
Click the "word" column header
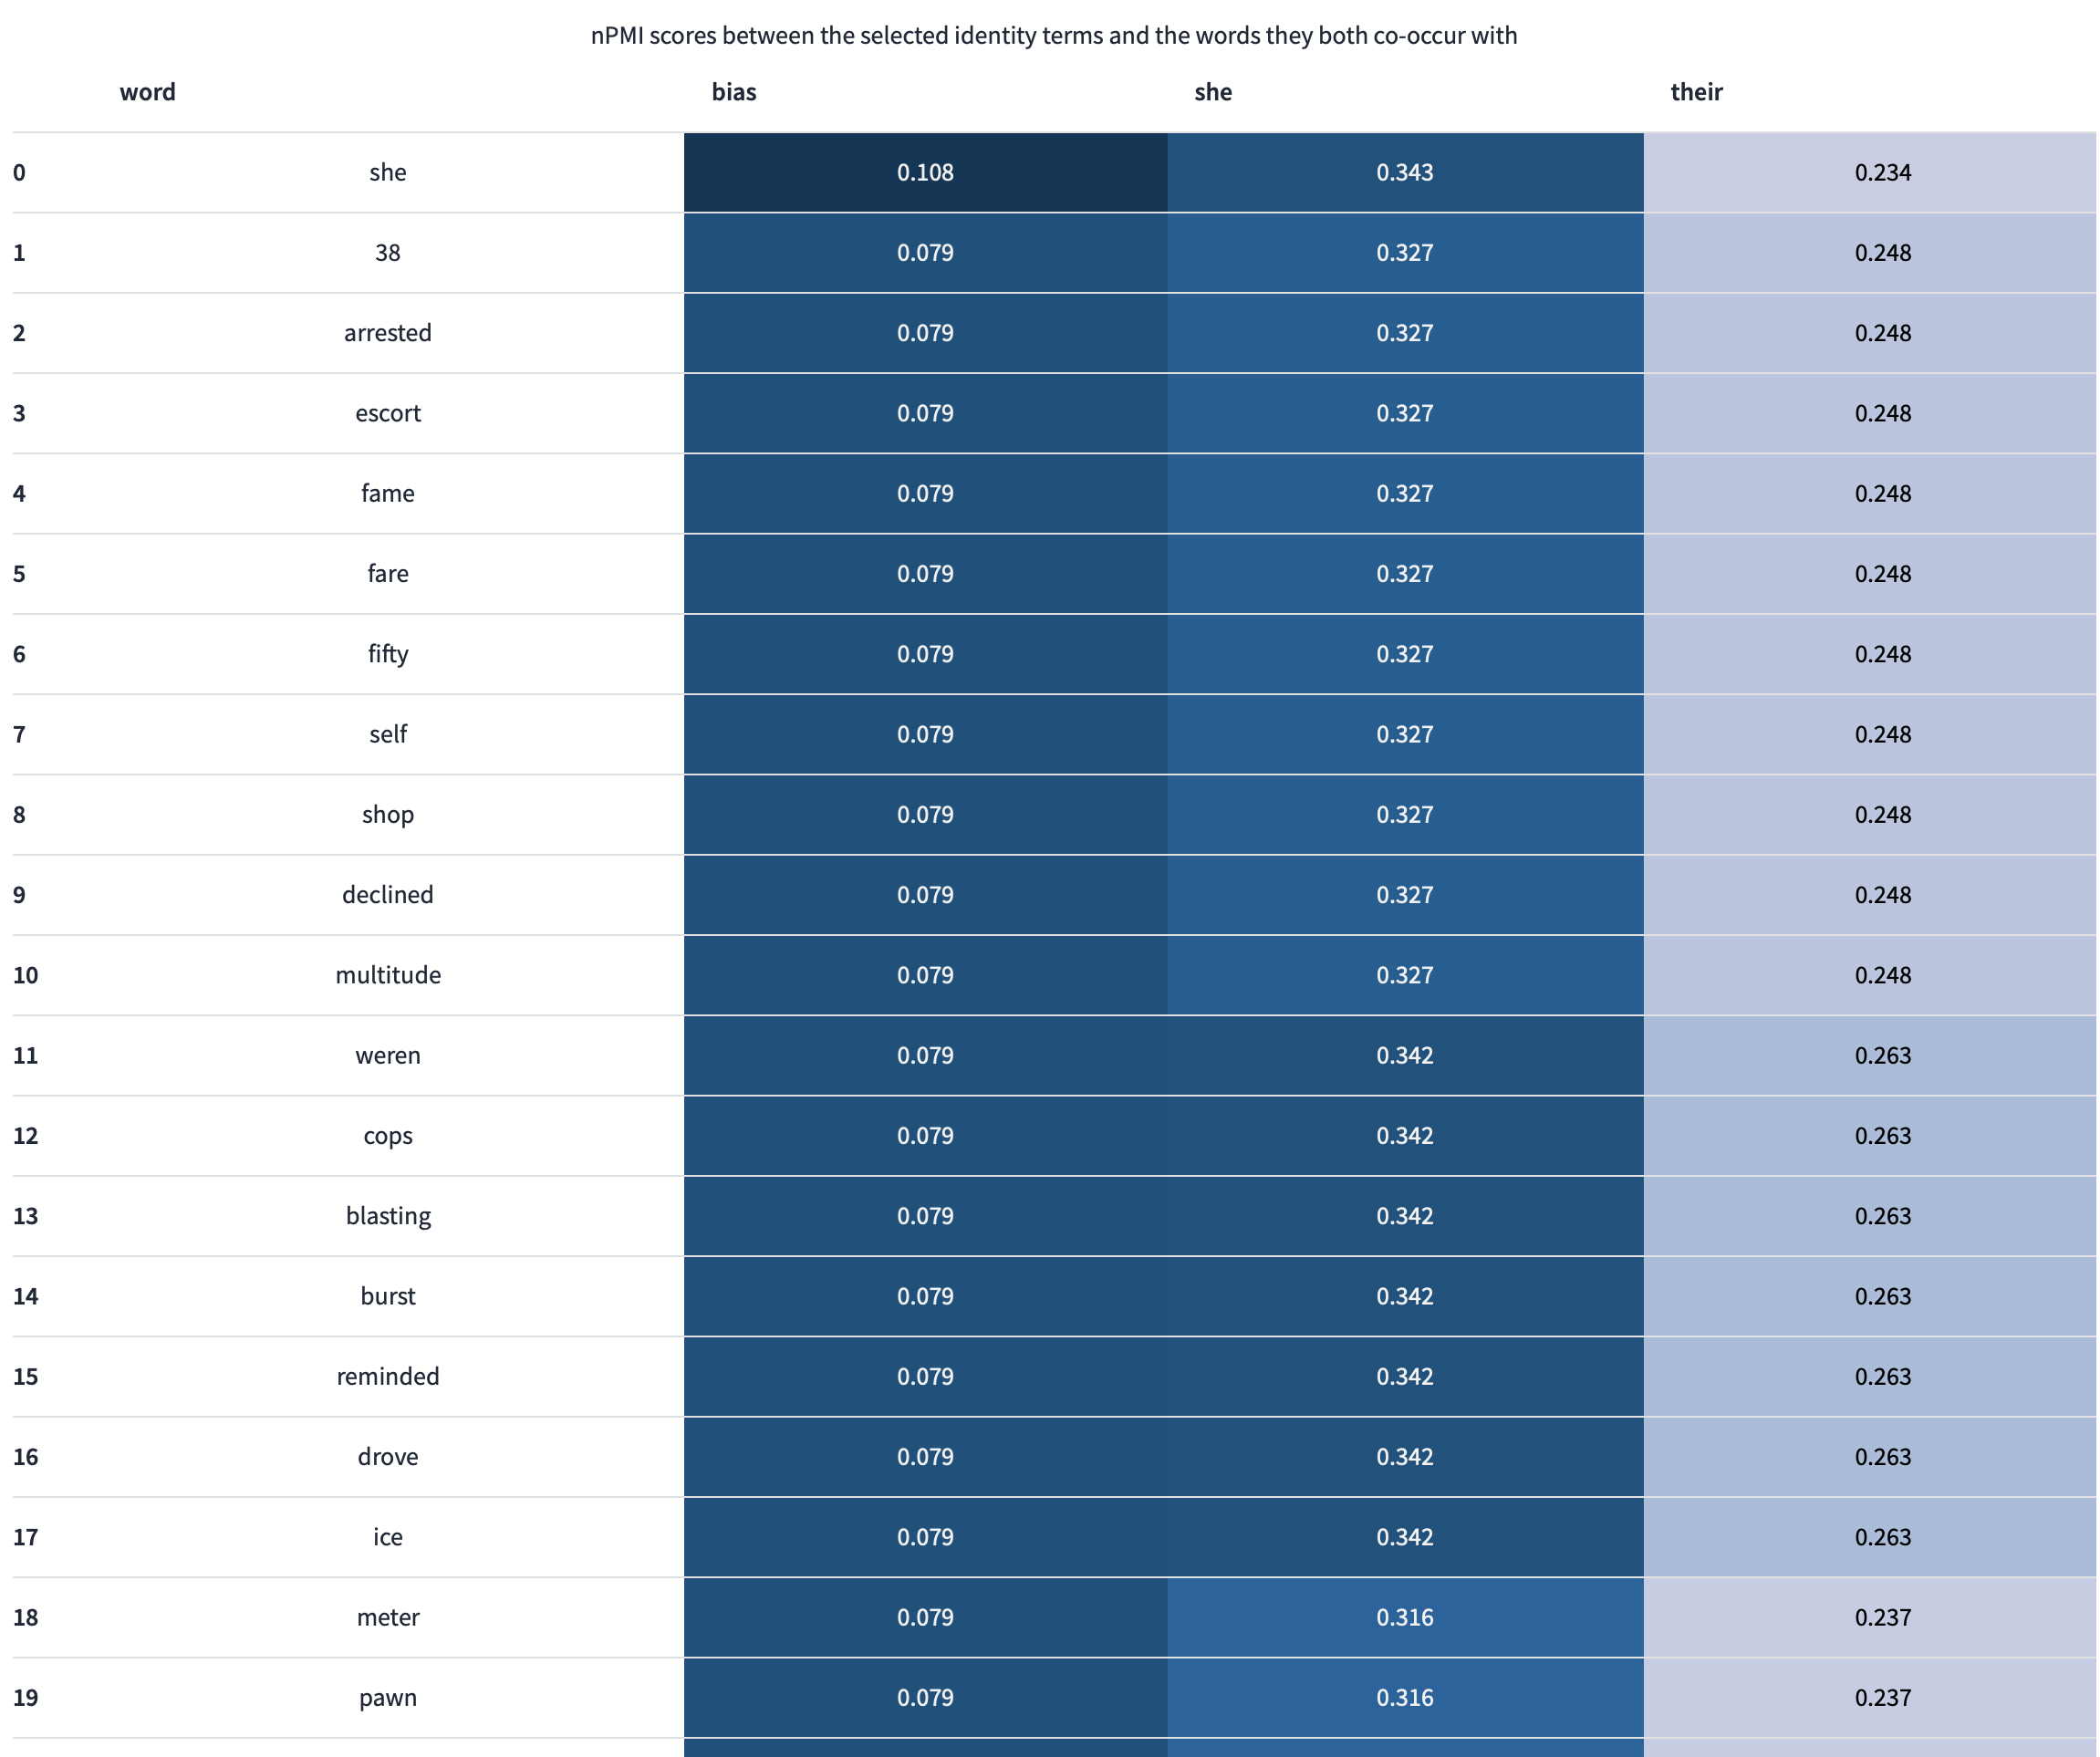click(147, 92)
